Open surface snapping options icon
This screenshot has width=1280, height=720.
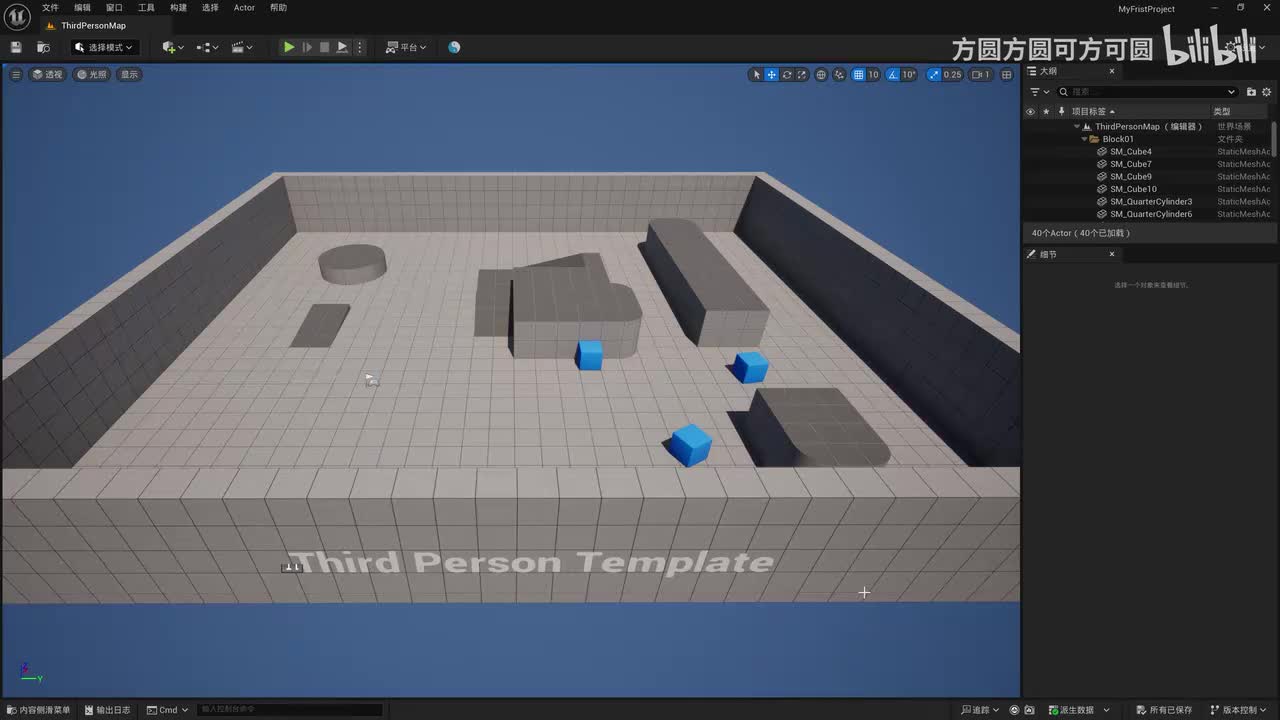click(x=840, y=74)
